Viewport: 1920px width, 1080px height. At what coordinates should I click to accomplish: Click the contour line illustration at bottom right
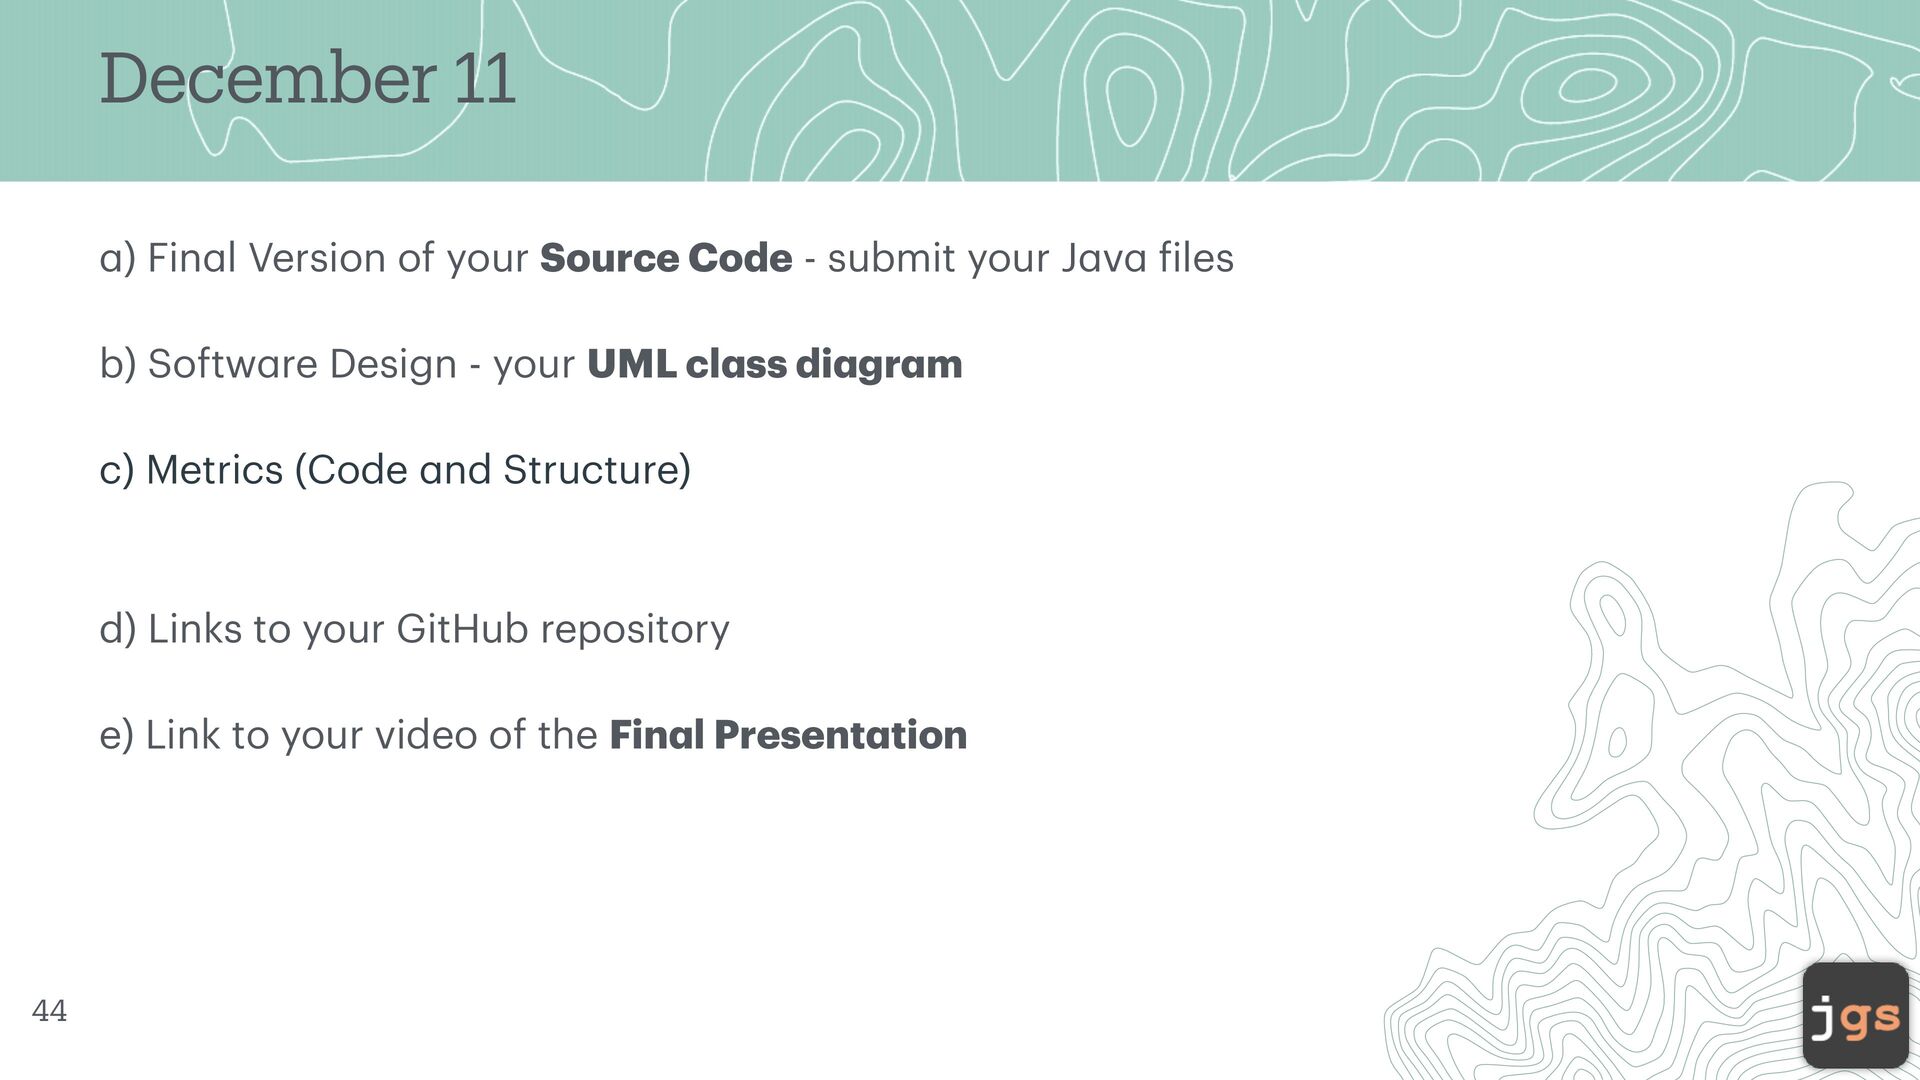point(1680,800)
